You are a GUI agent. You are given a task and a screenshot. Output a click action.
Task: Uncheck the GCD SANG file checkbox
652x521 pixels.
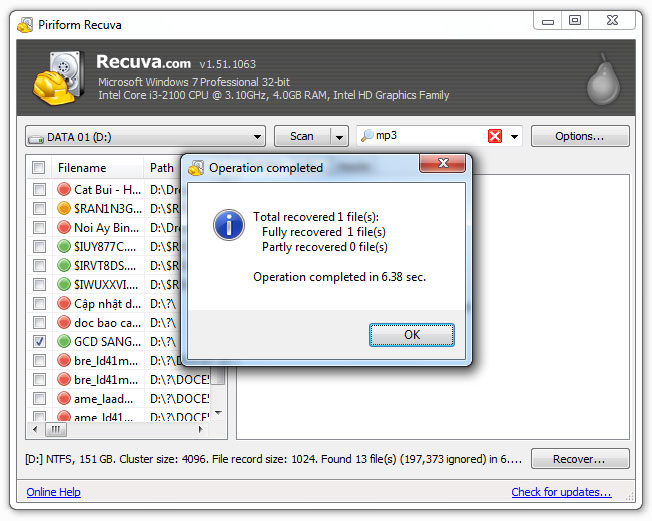click(x=39, y=341)
